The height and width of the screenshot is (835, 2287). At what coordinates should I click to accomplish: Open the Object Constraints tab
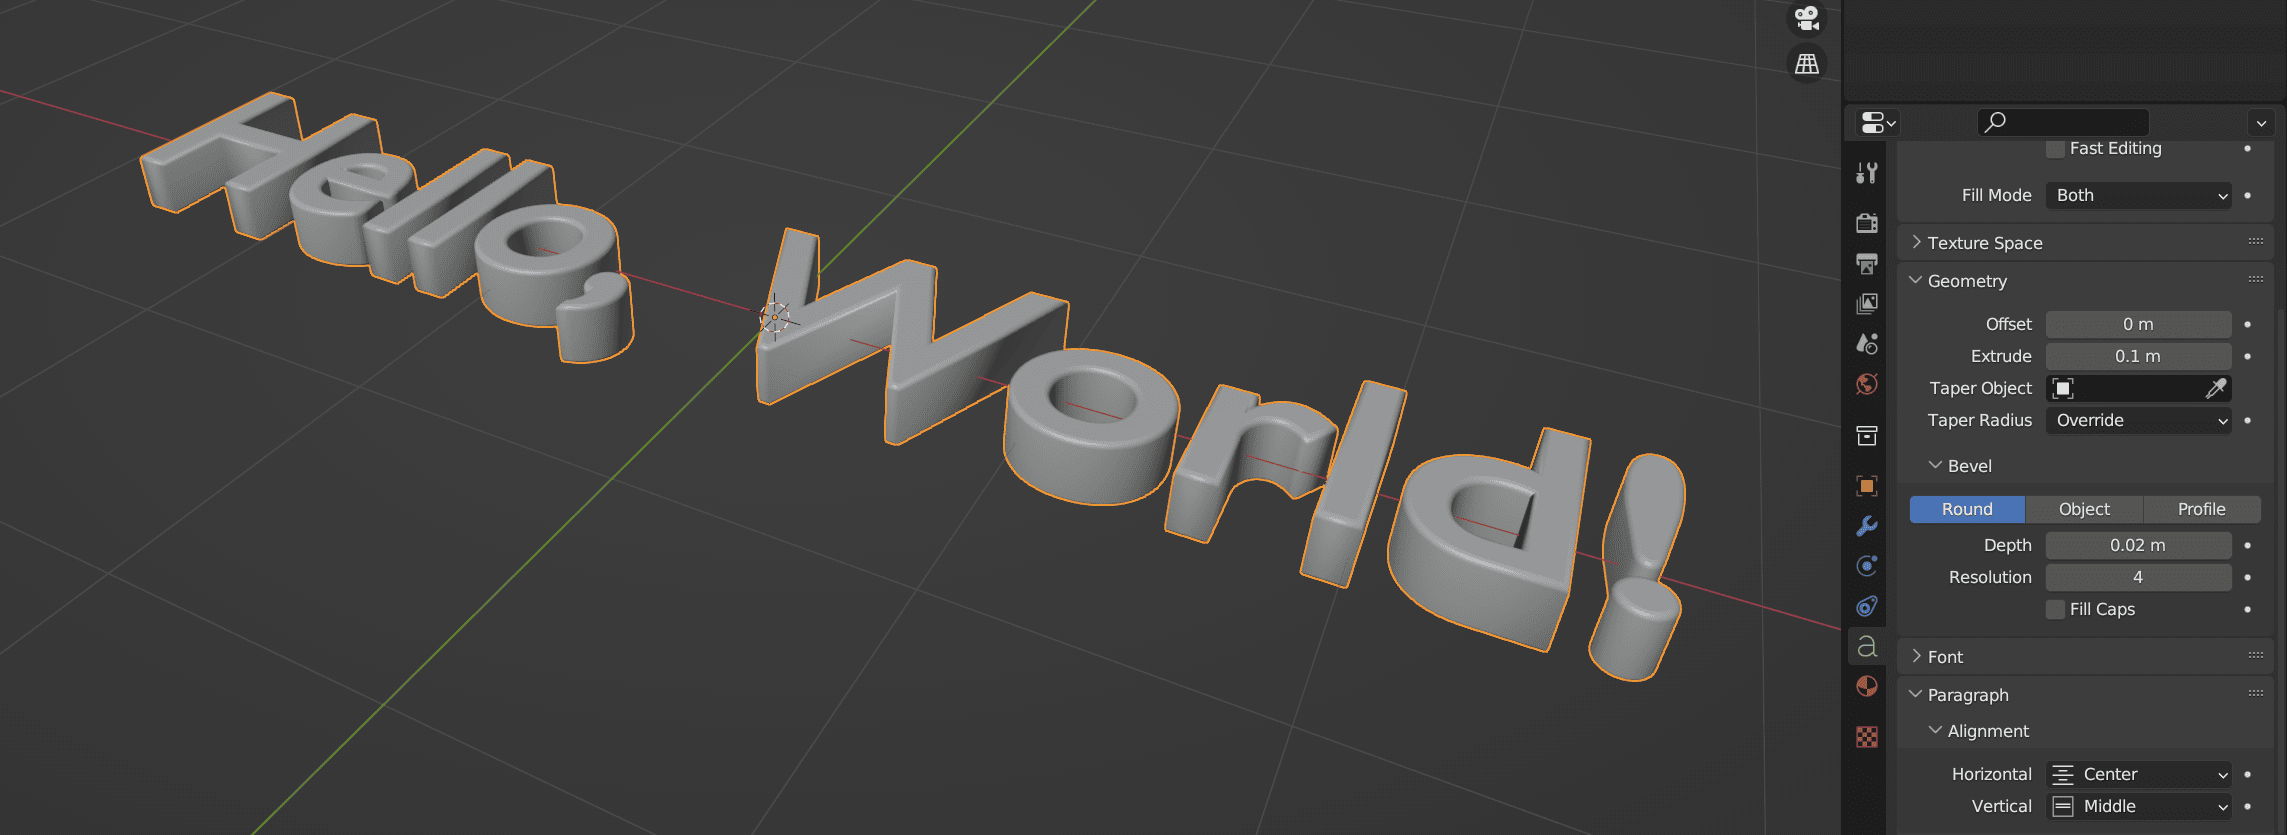point(1866,606)
